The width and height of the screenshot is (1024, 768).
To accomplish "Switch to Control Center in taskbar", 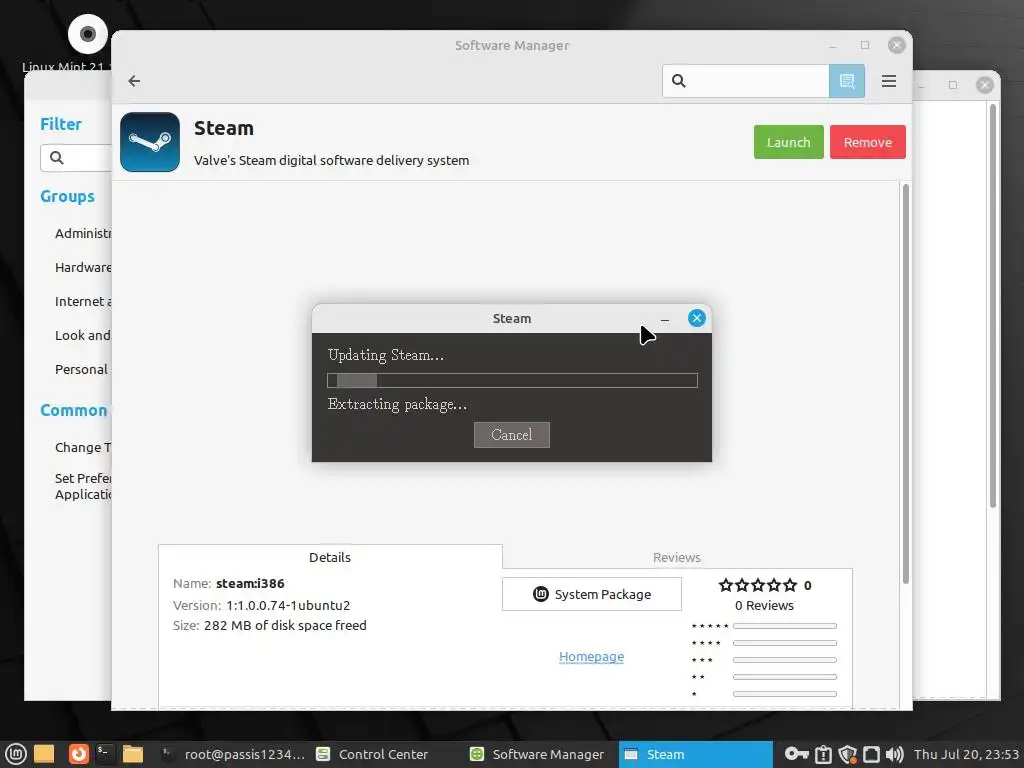I will pos(372,754).
